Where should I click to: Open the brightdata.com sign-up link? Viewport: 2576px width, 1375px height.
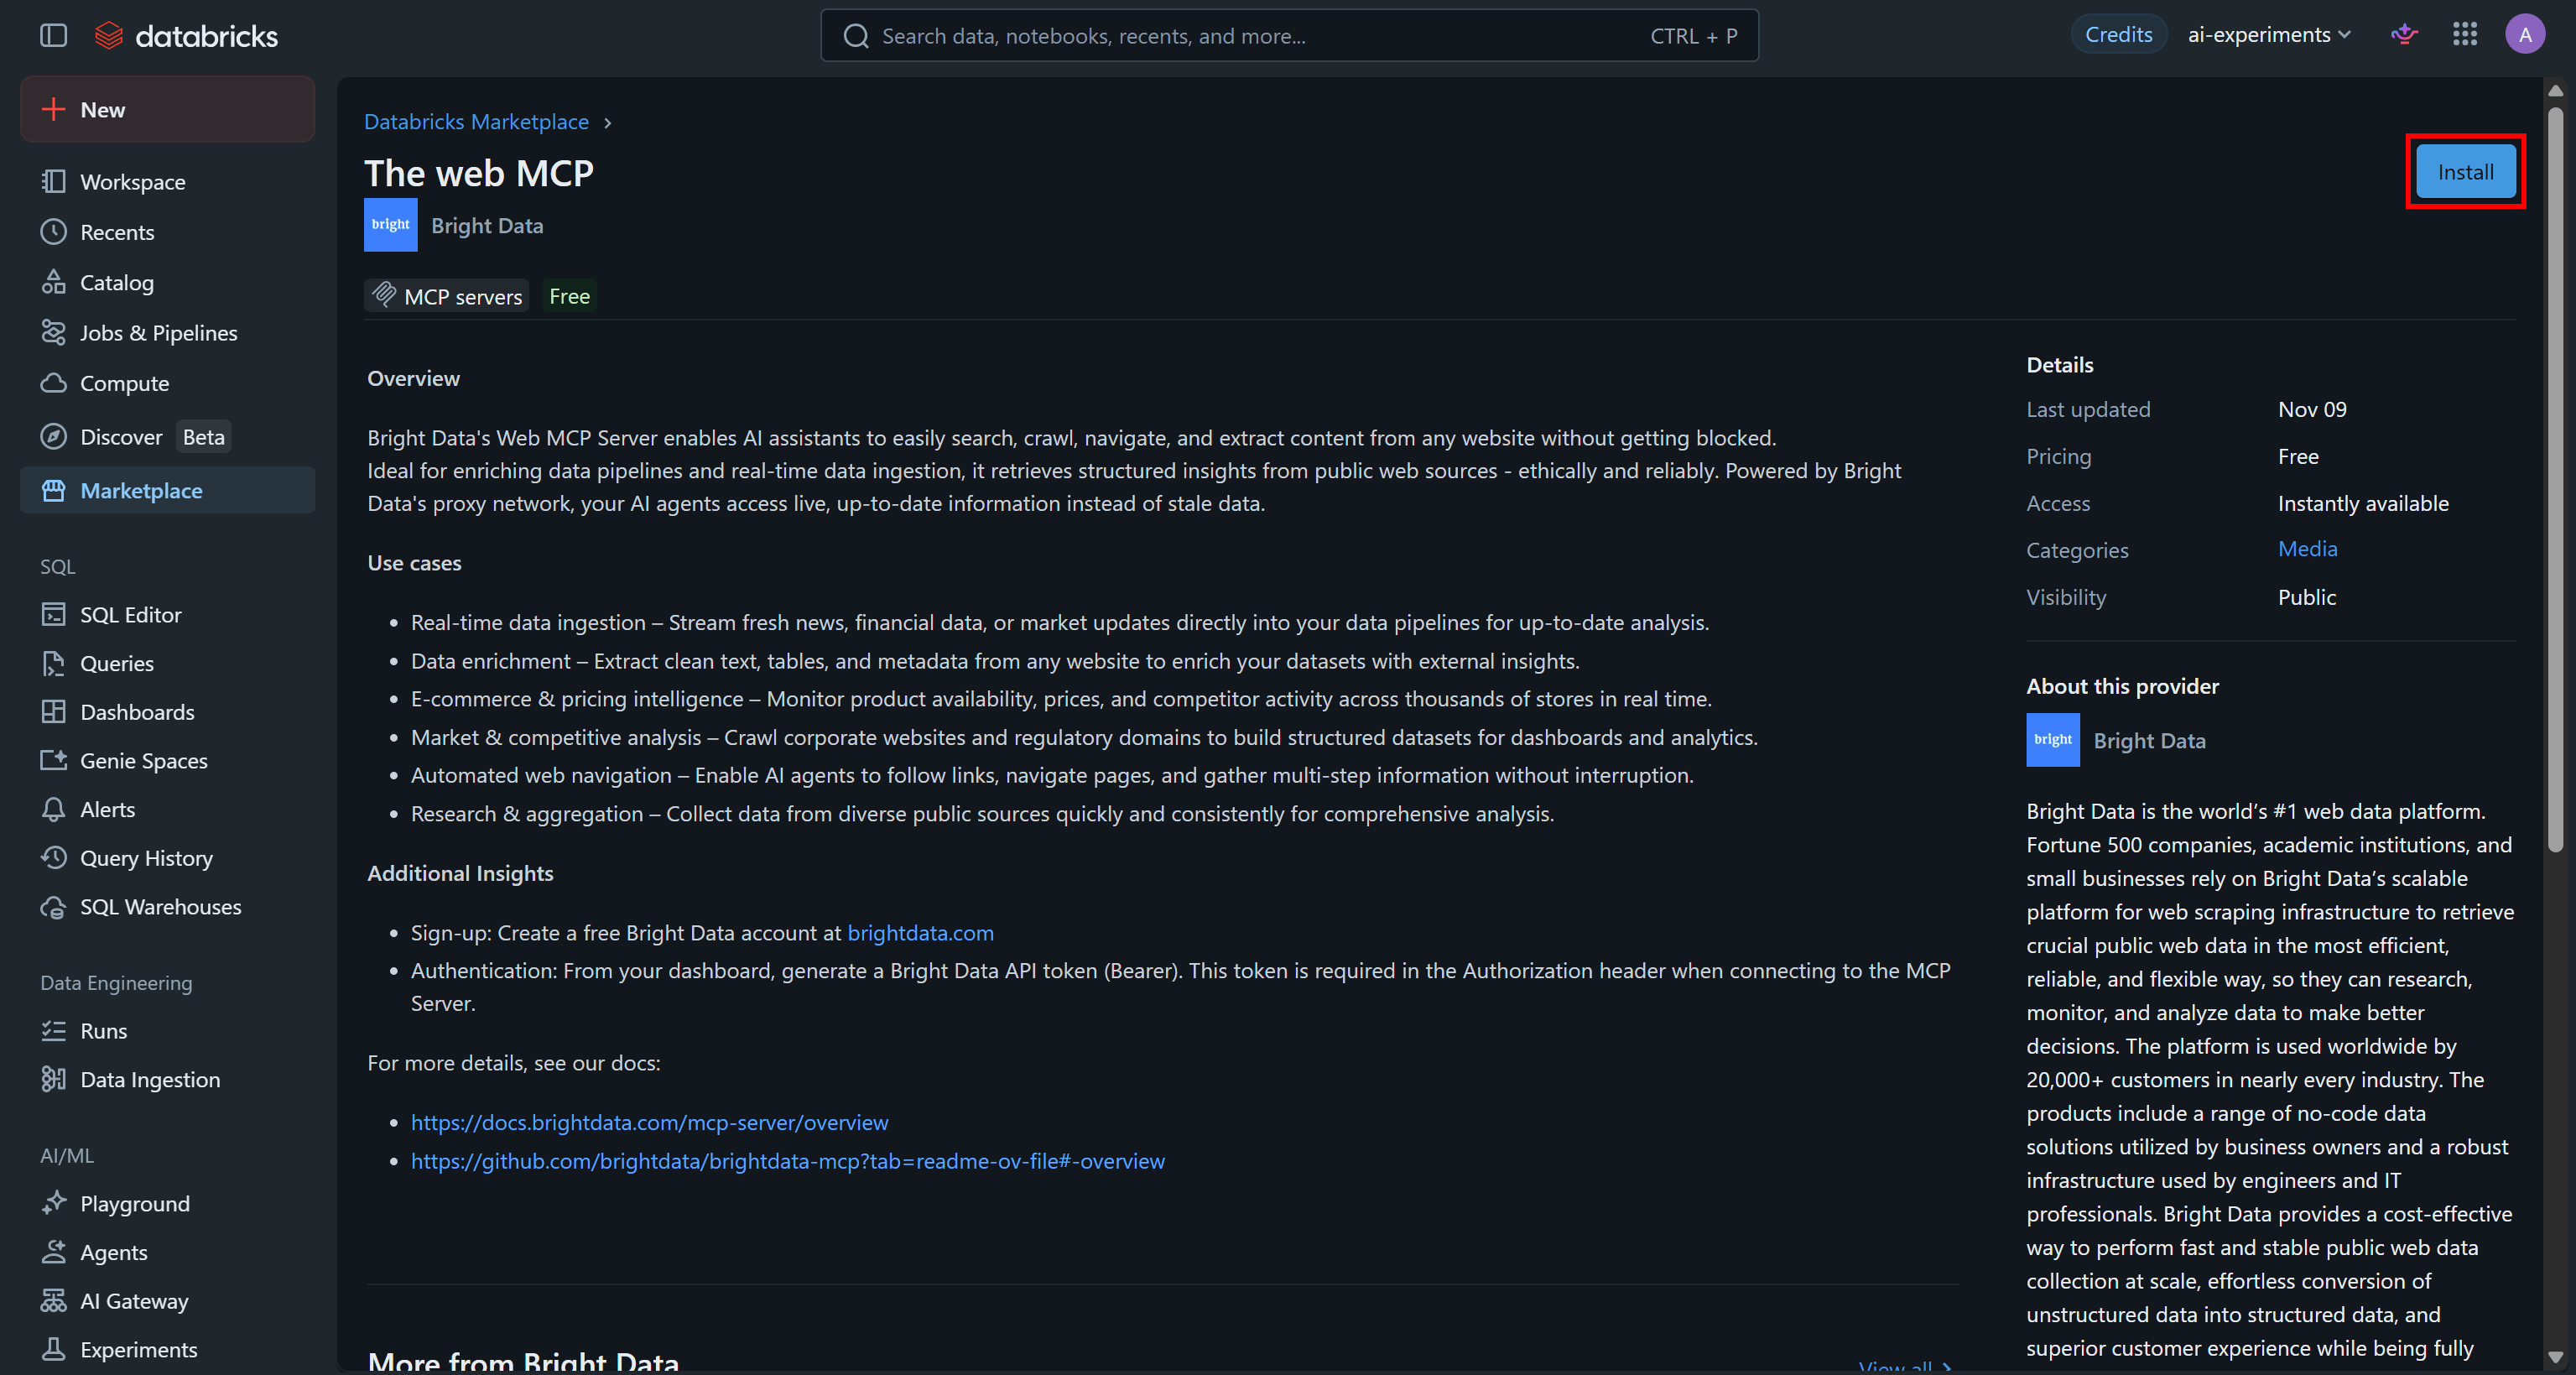920,933
